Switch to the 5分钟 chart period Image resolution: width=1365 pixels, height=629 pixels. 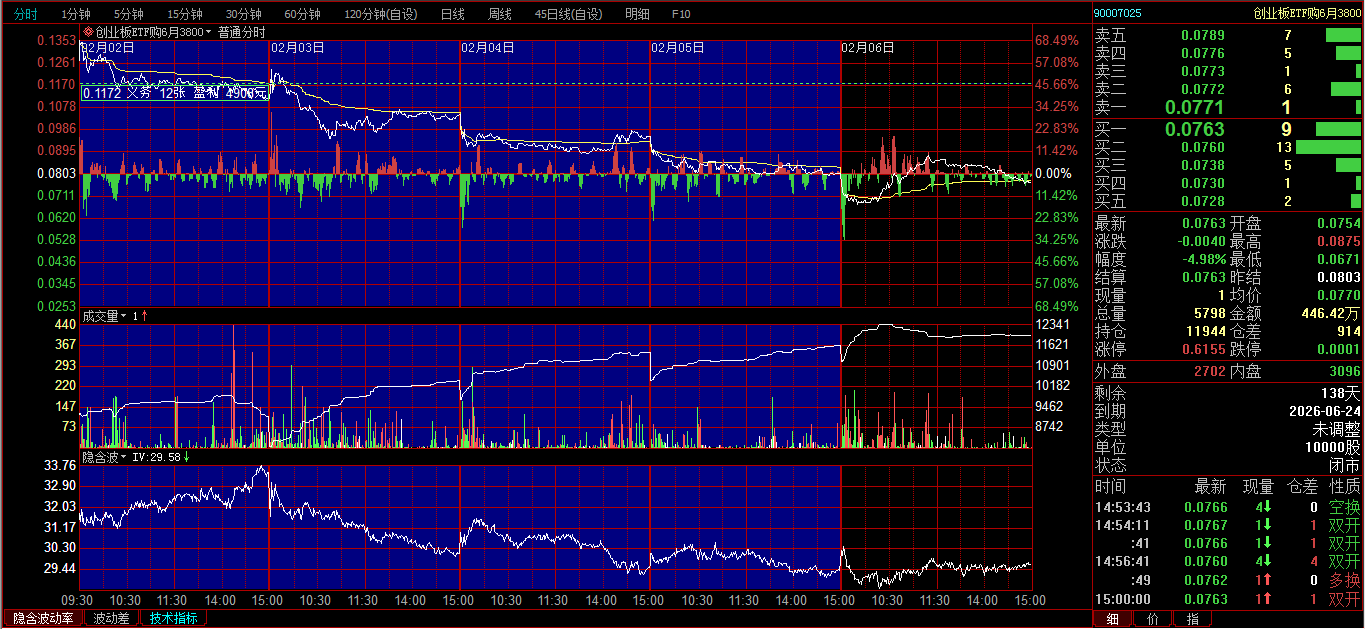coord(128,14)
